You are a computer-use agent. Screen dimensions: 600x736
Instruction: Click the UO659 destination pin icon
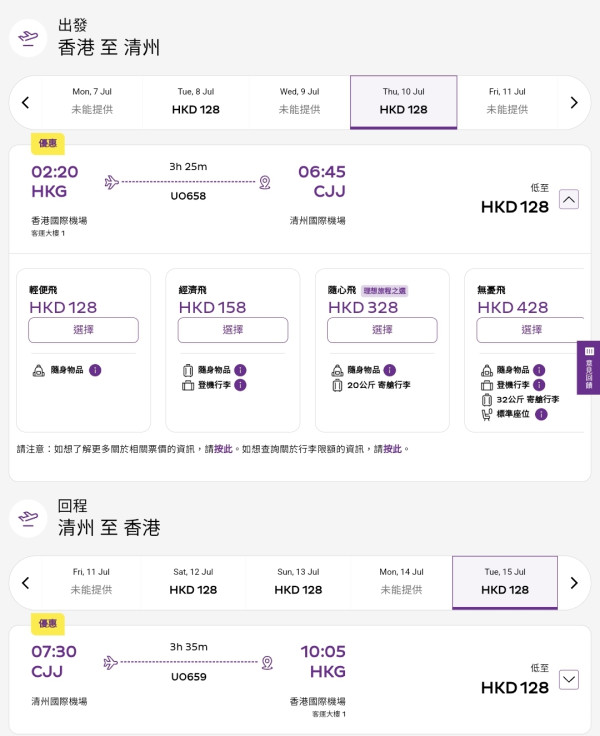point(267,663)
